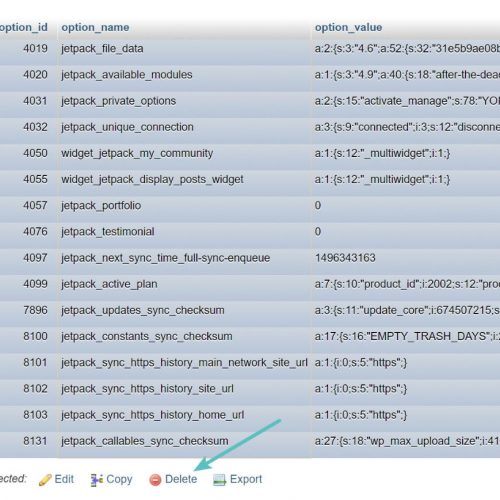The width and height of the screenshot is (500, 500).
Task: Click the Export icon
Action: coord(220,480)
